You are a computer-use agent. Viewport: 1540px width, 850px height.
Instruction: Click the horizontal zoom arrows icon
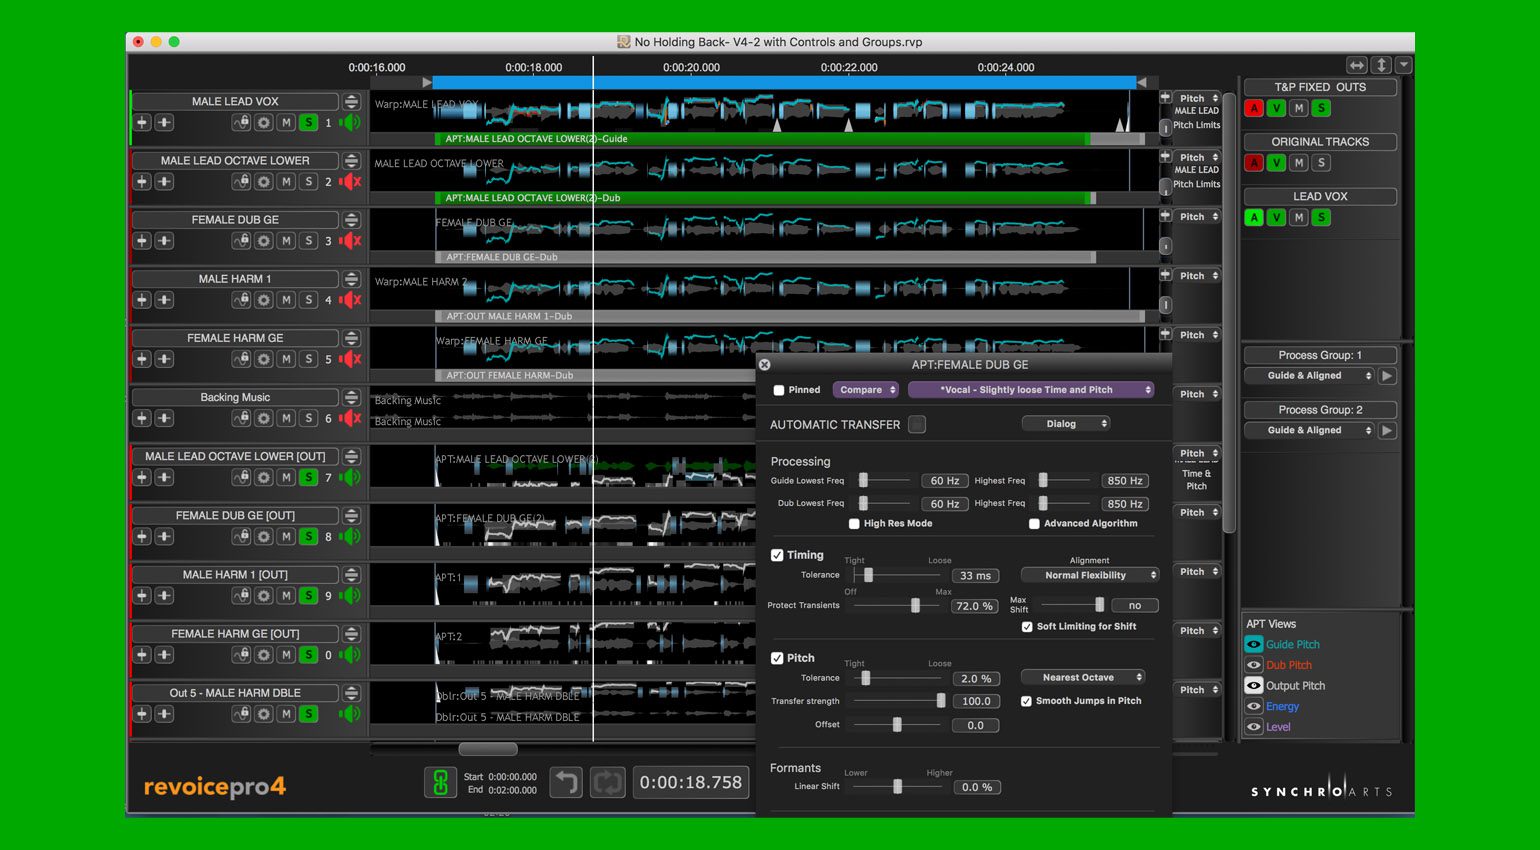[1357, 65]
